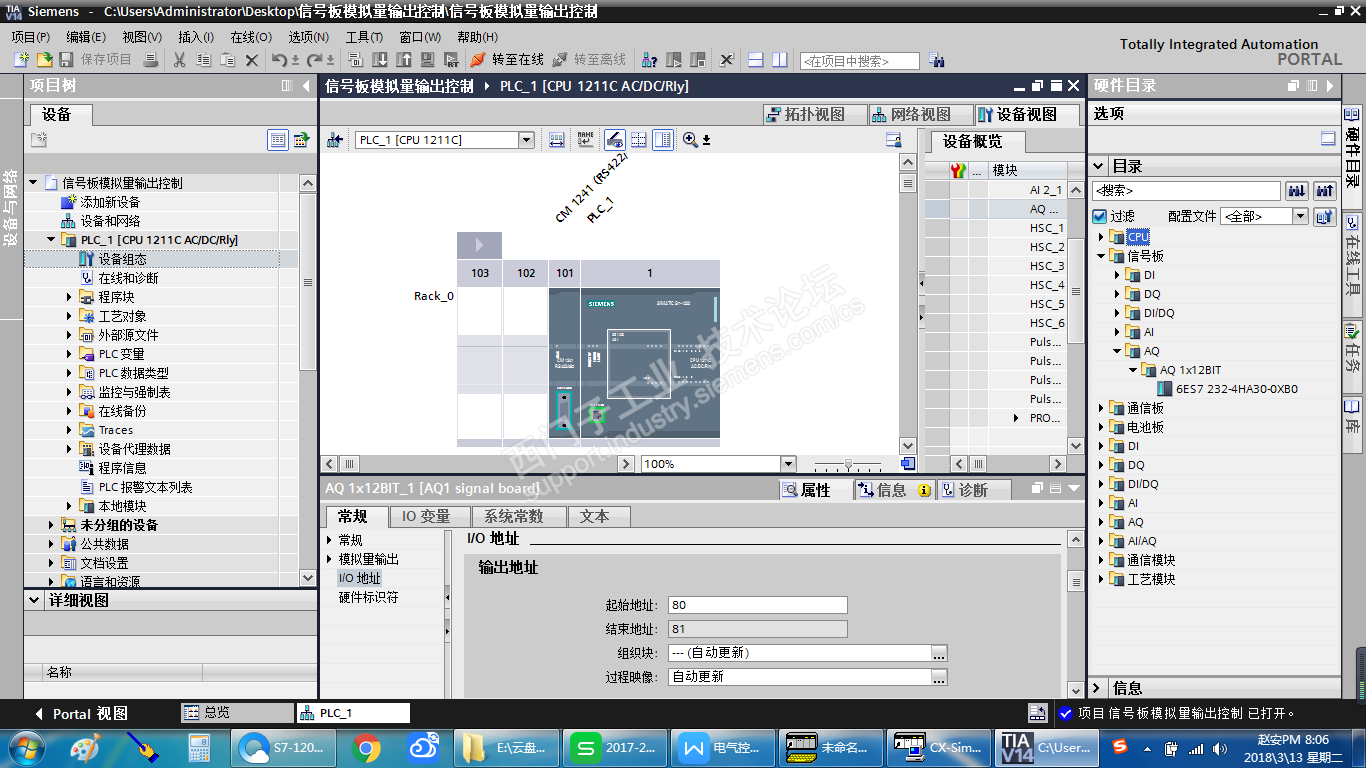Open the PLC_1 device selector dropdown
1366x768 pixels.
click(526, 140)
